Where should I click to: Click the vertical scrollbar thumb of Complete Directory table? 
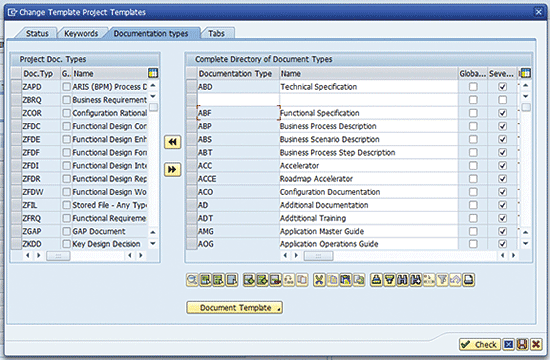525,107
